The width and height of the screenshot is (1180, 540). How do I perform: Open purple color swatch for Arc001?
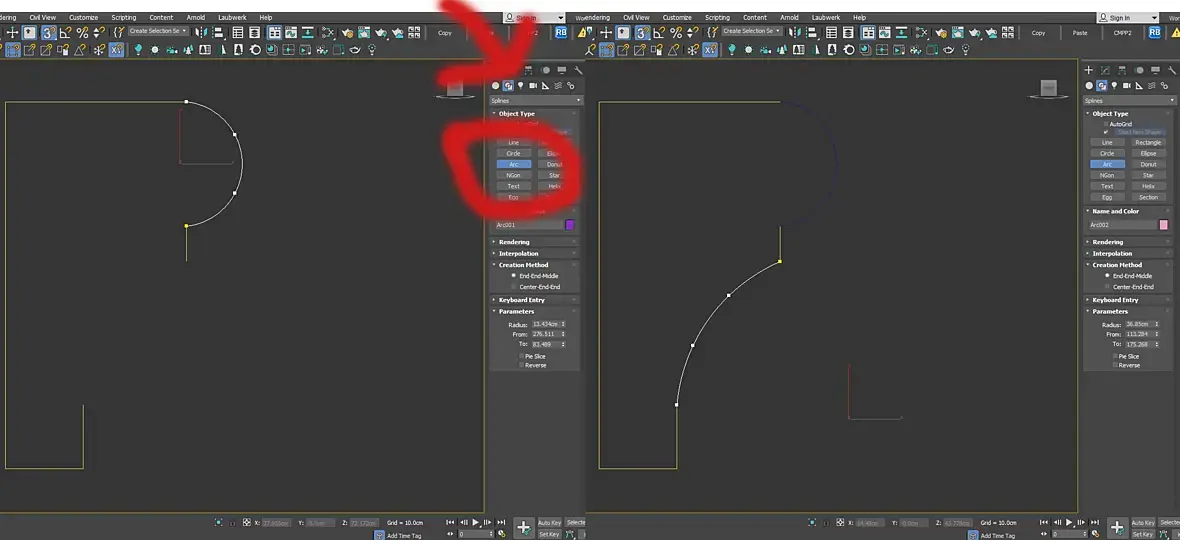570,225
